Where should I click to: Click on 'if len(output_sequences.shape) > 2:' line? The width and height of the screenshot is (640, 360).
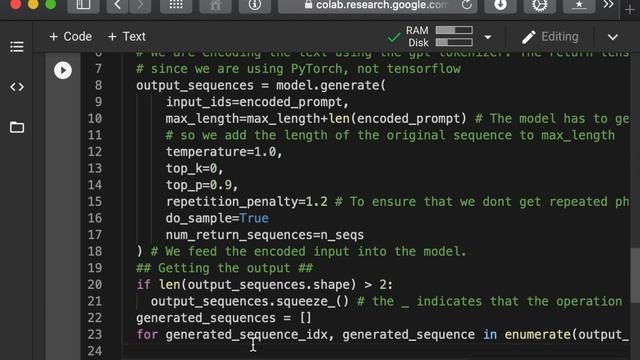coord(264,284)
